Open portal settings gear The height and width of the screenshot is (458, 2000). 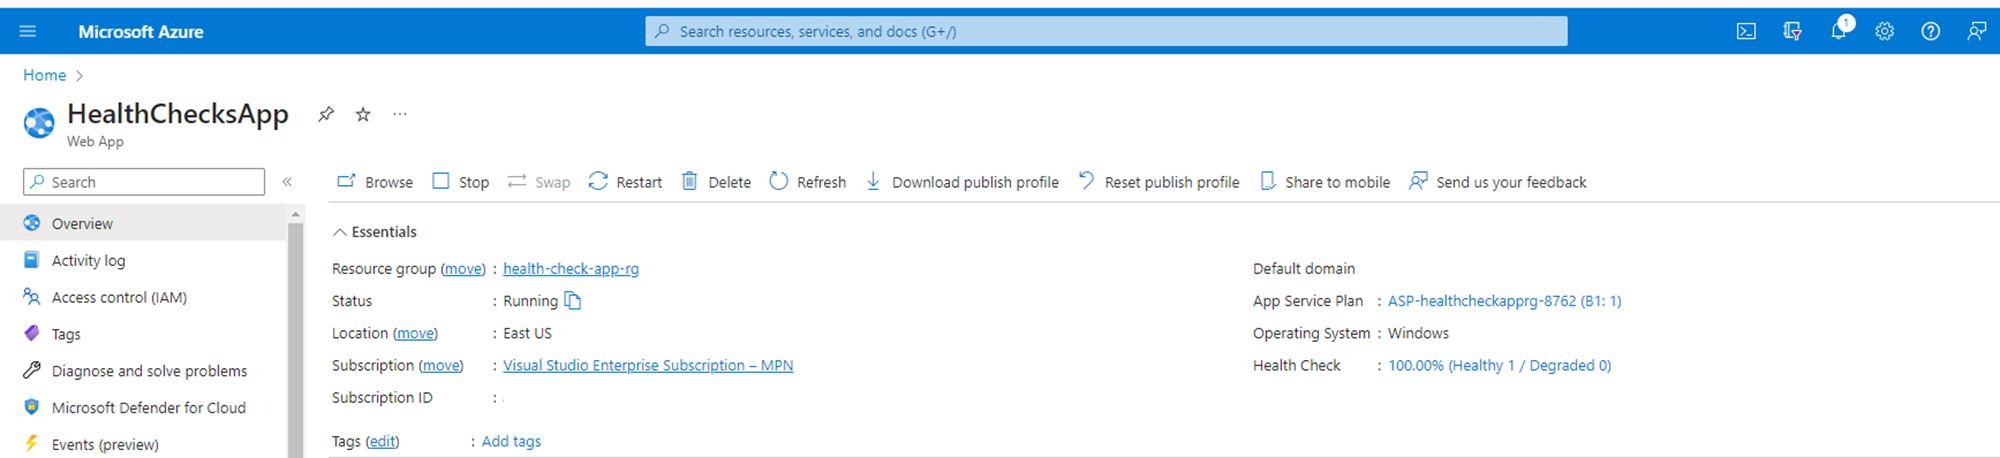1884,31
